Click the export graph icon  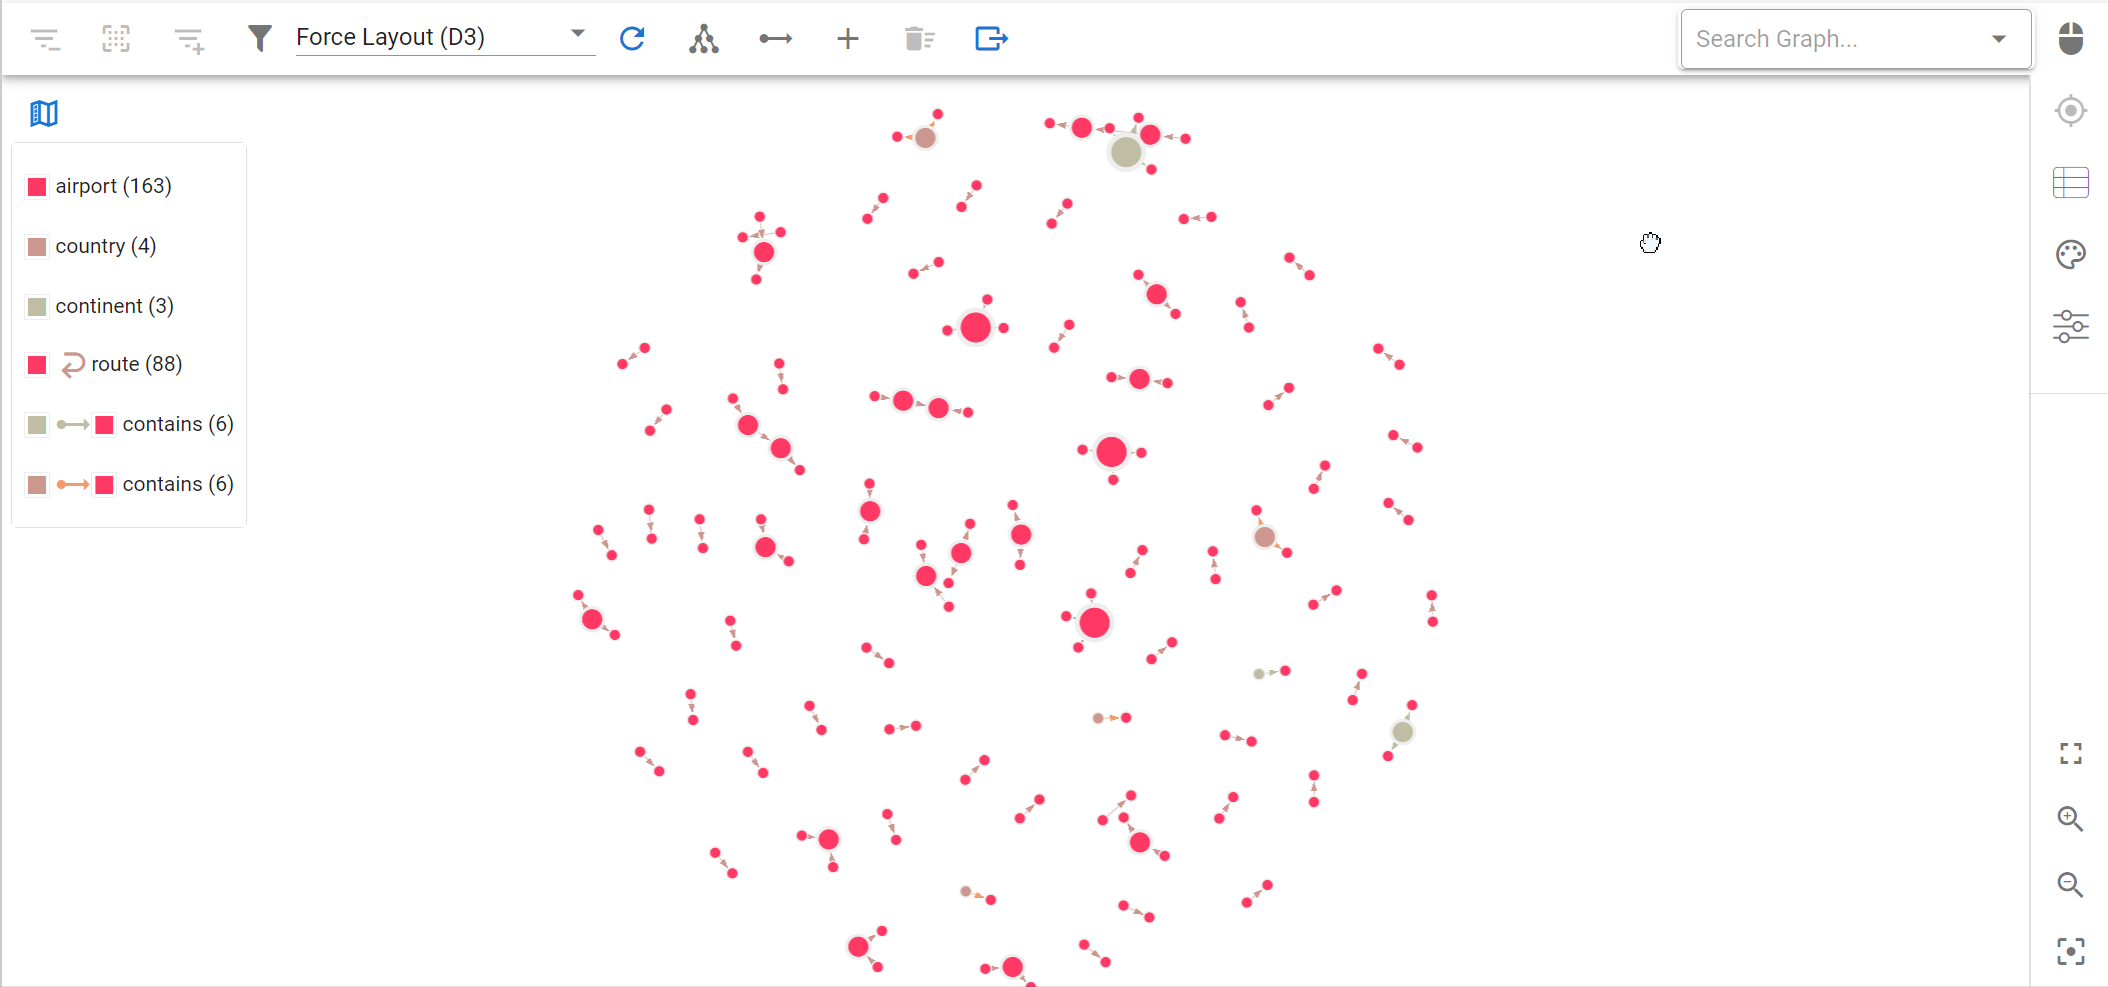[991, 39]
